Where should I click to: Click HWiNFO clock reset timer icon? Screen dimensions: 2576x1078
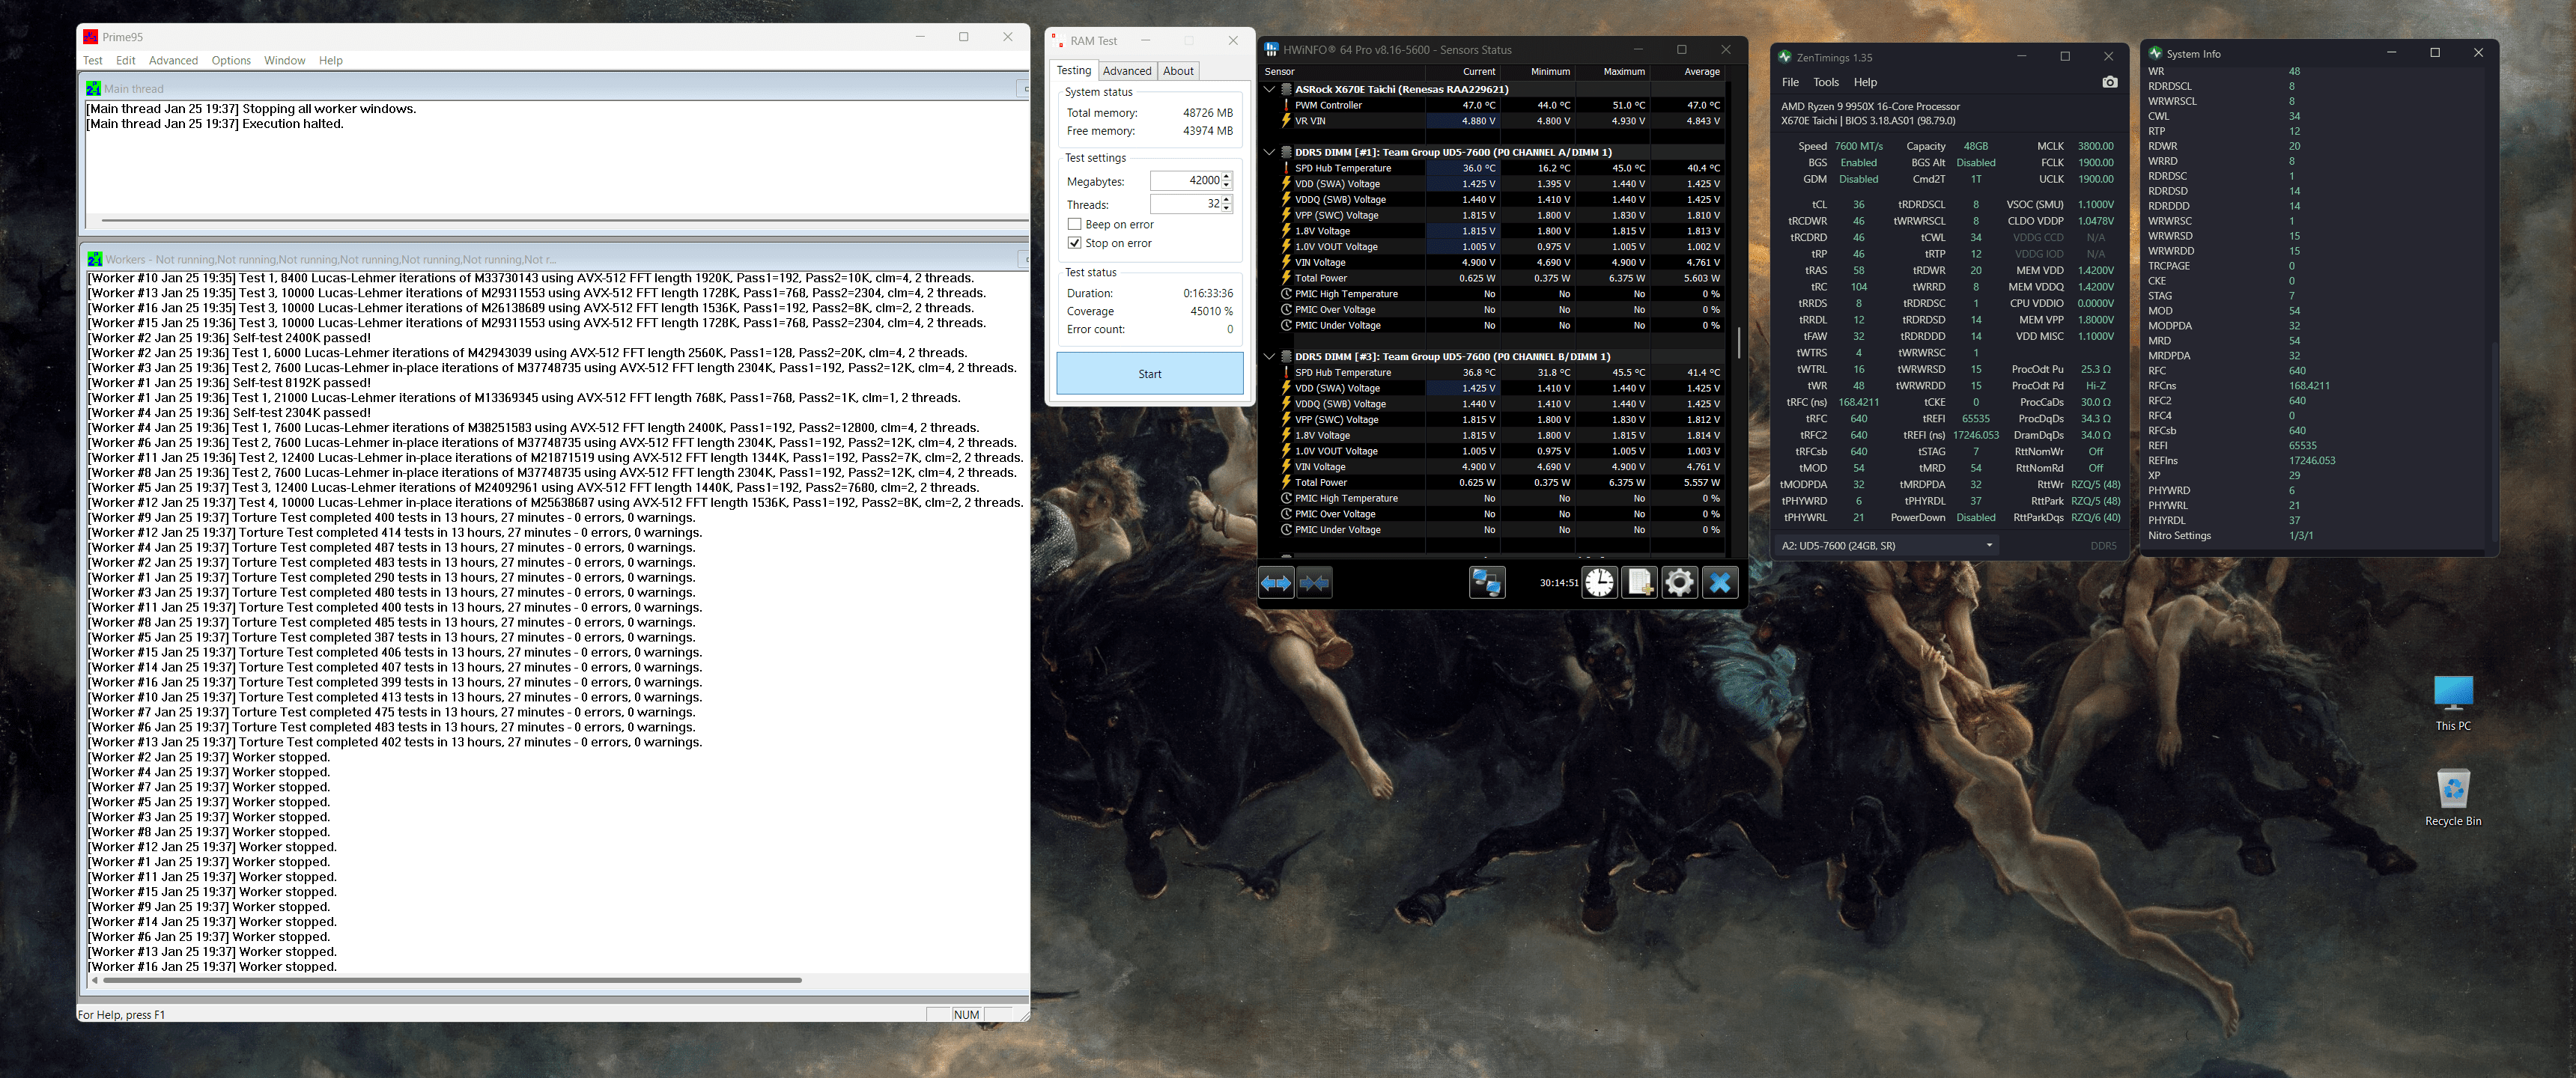click(x=1599, y=582)
